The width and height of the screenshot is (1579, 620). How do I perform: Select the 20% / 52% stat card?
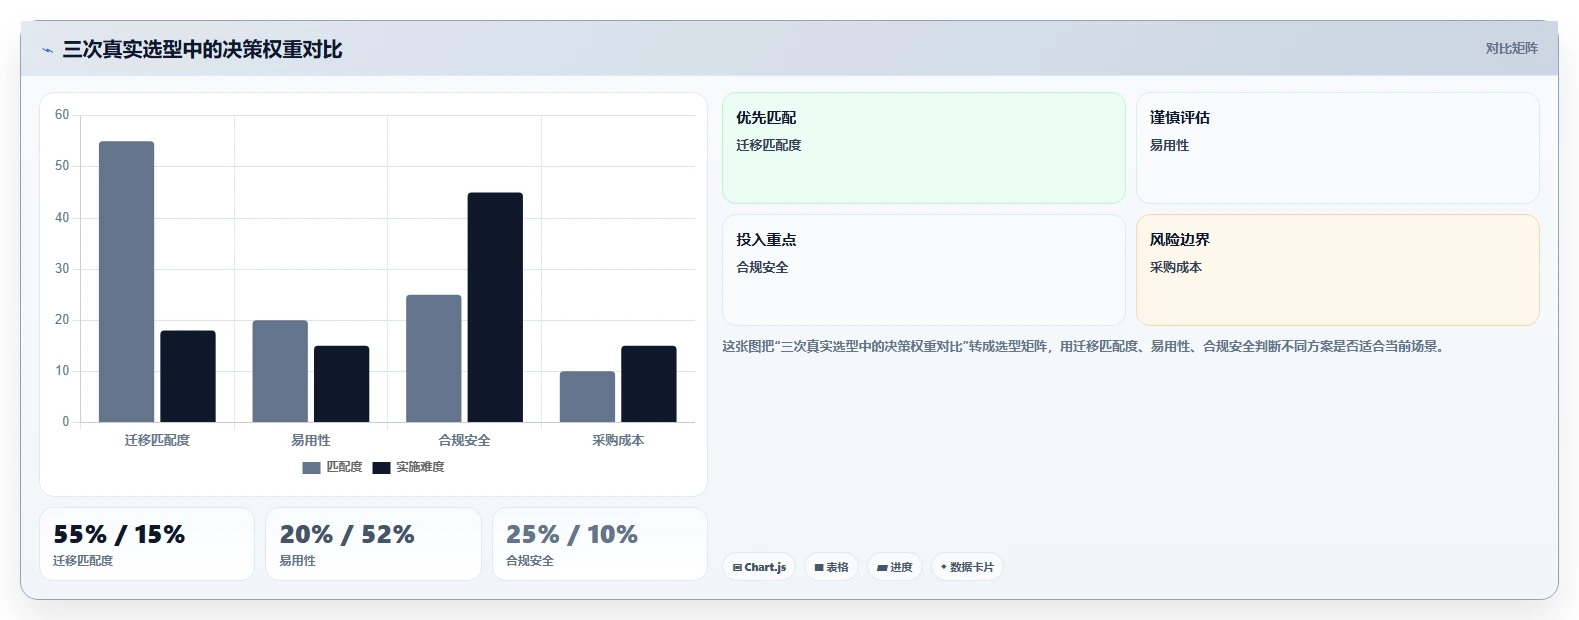point(373,544)
